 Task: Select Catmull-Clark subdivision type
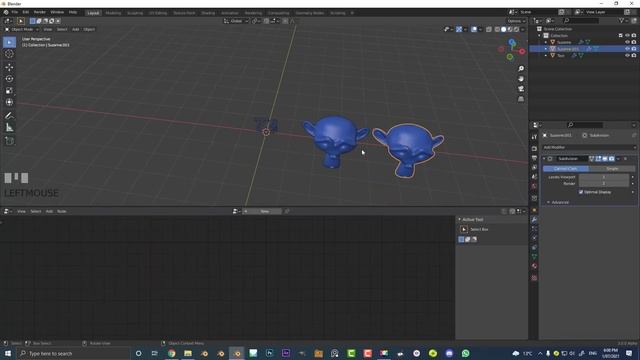click(566, 169)
